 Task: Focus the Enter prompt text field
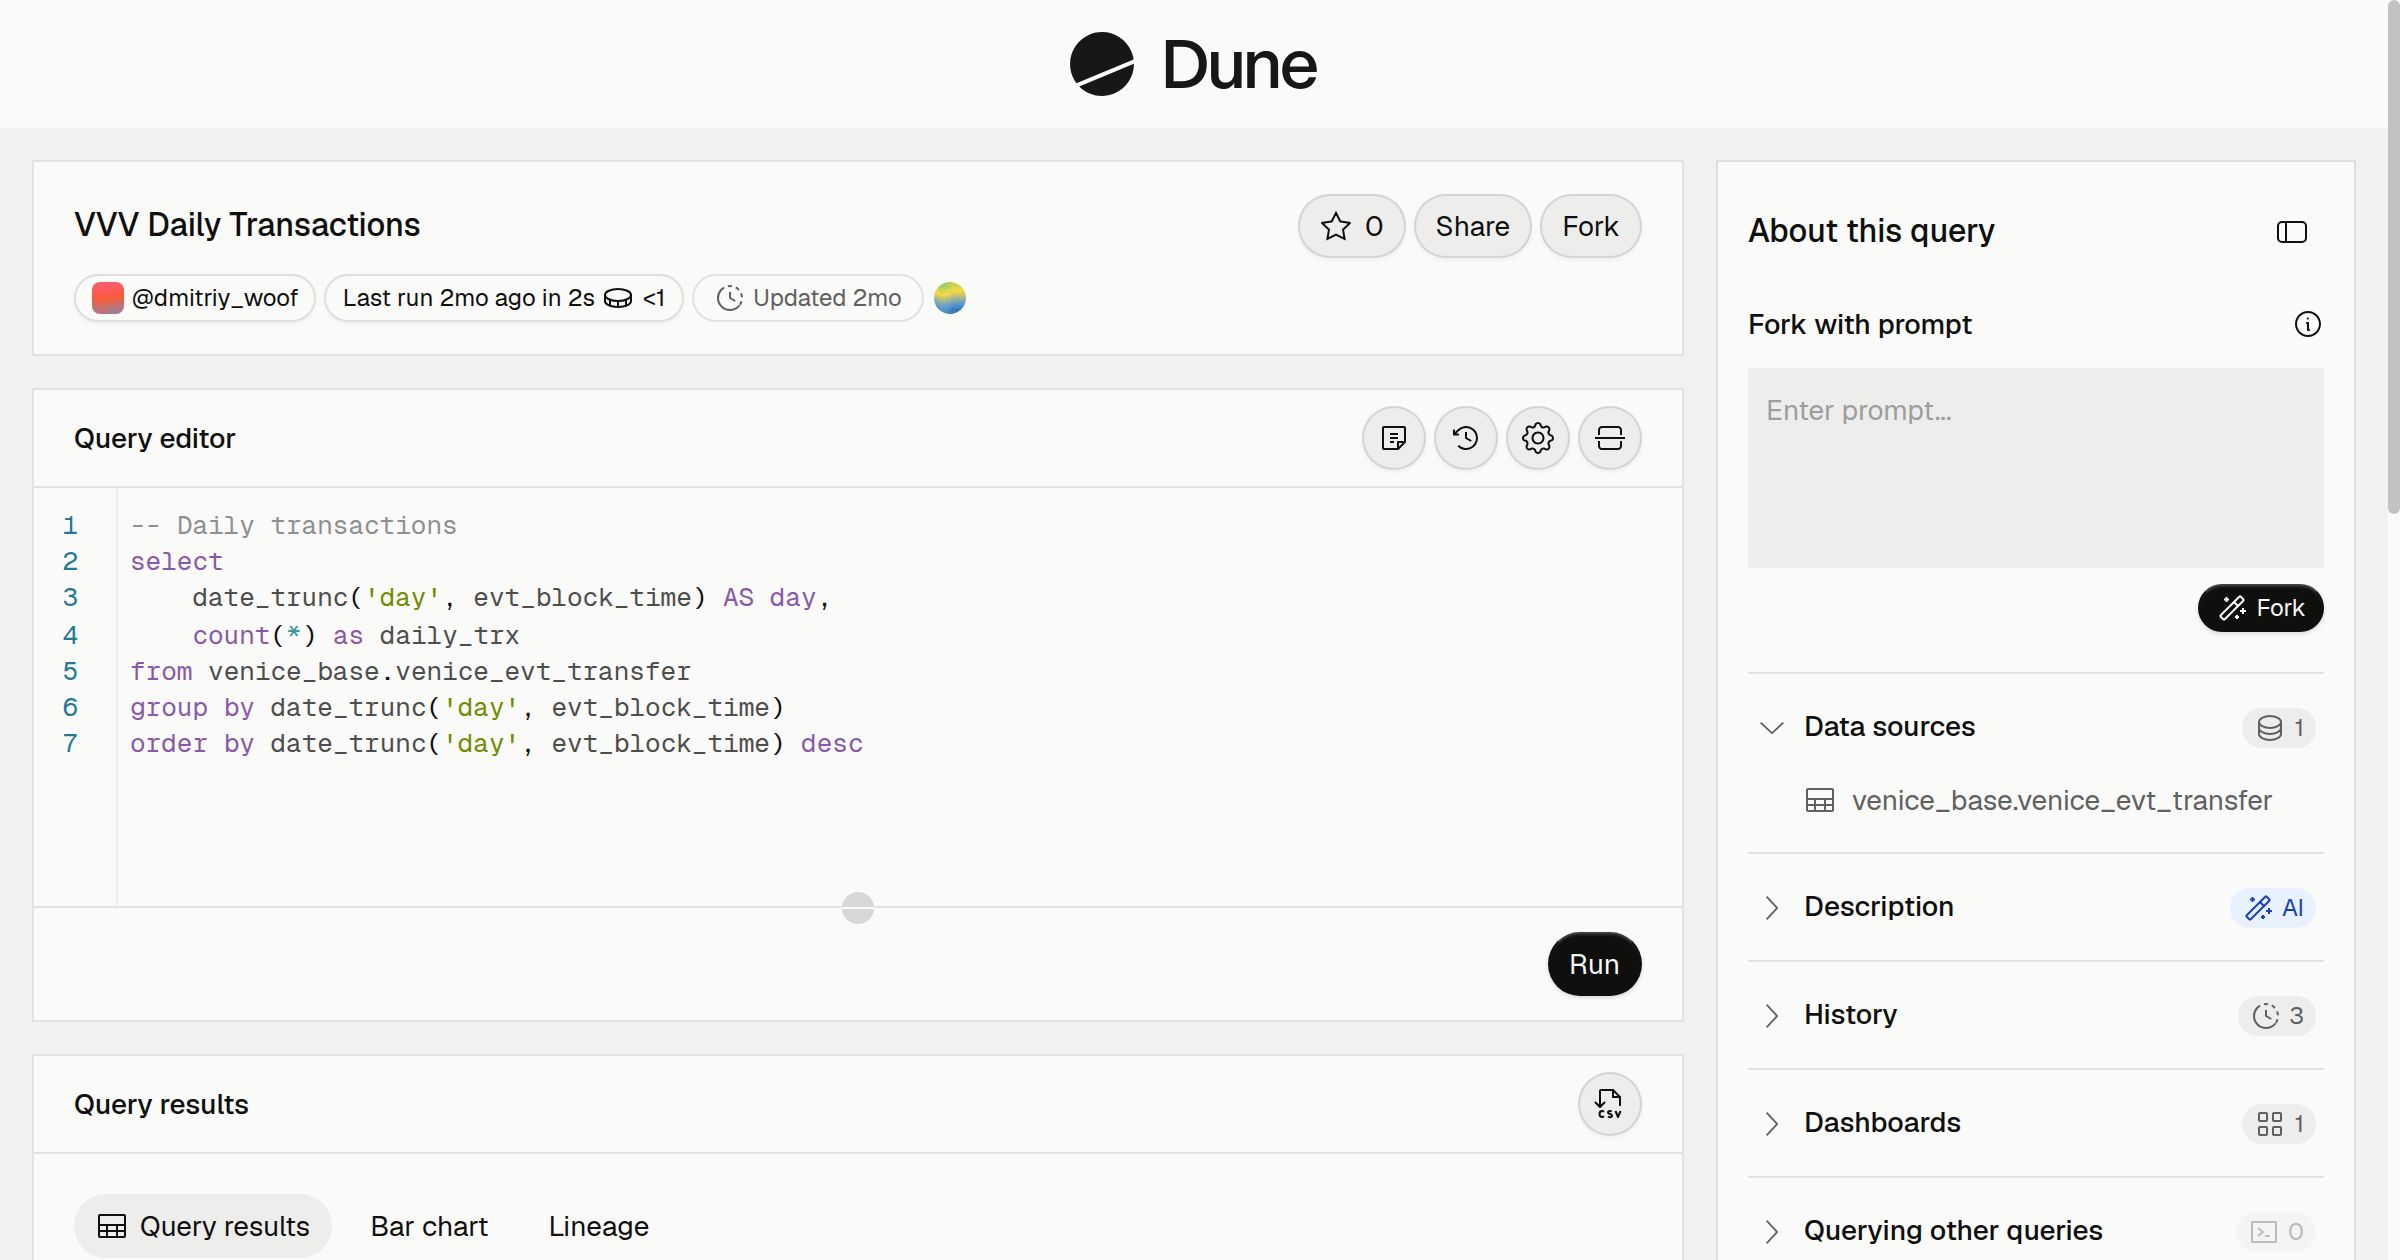(x=2035, y=468)
